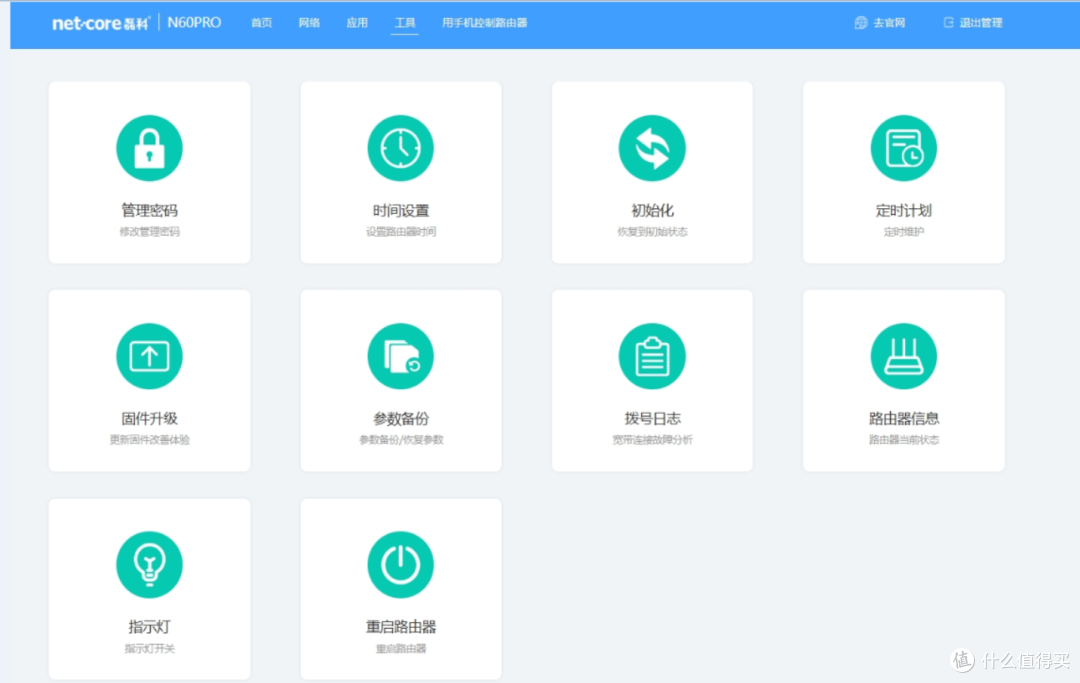Open the router icon for 路由器信息
The width and height of the screenshot is (1080, 683).
[903, 356]
